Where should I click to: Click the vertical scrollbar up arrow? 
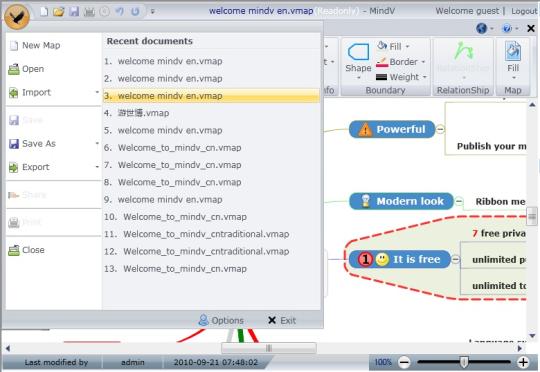532,105
